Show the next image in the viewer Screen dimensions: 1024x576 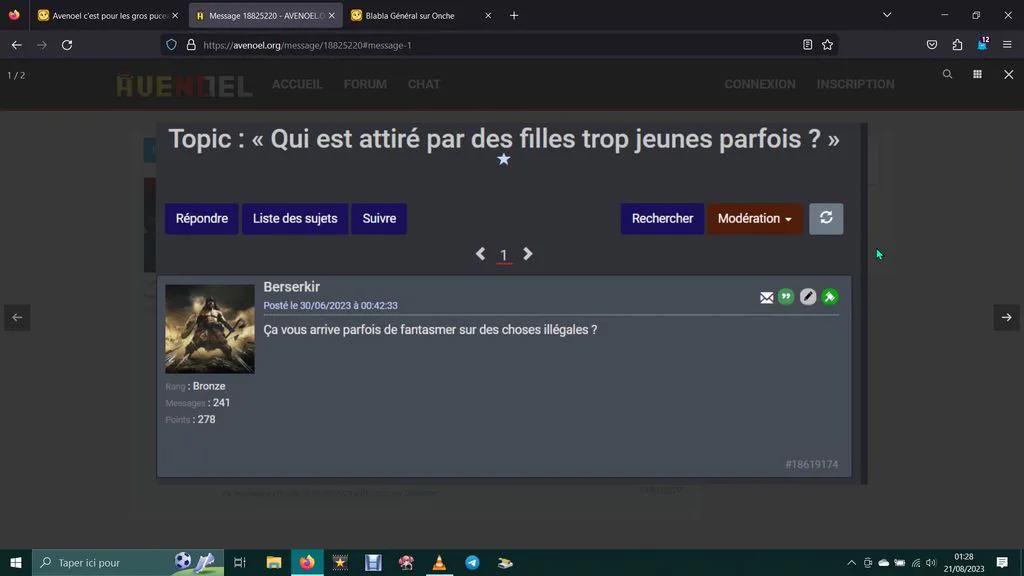[x=1006, y=317]
